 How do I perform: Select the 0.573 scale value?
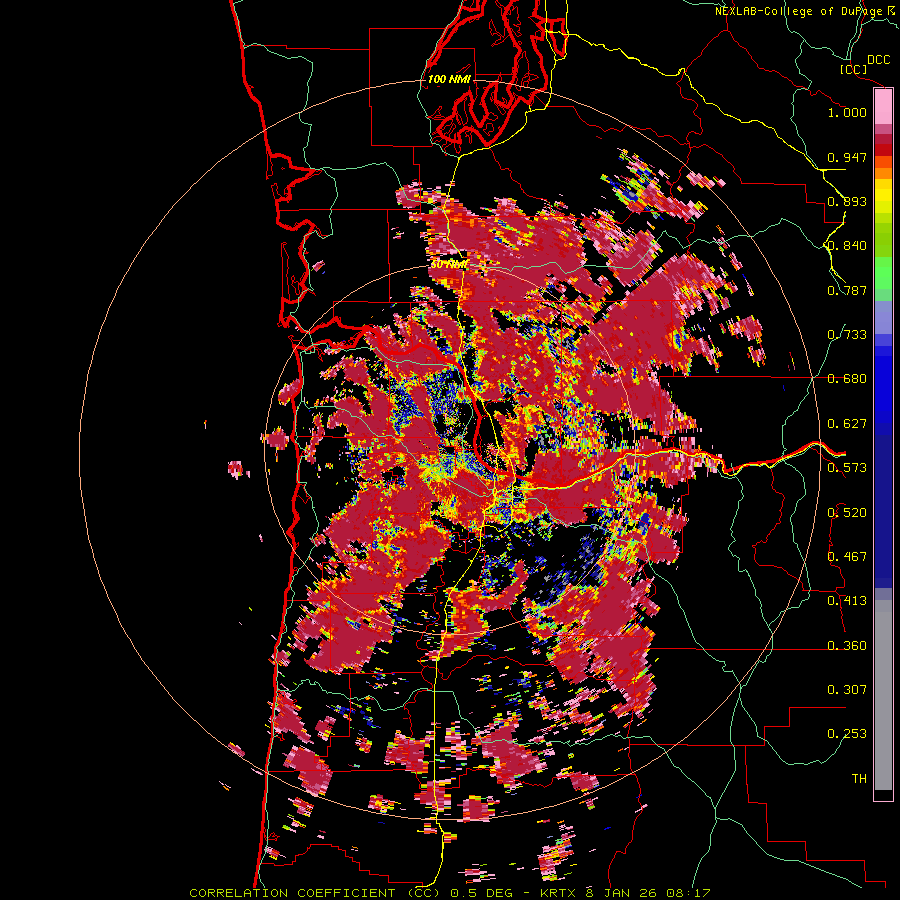(x=847, y=468)
